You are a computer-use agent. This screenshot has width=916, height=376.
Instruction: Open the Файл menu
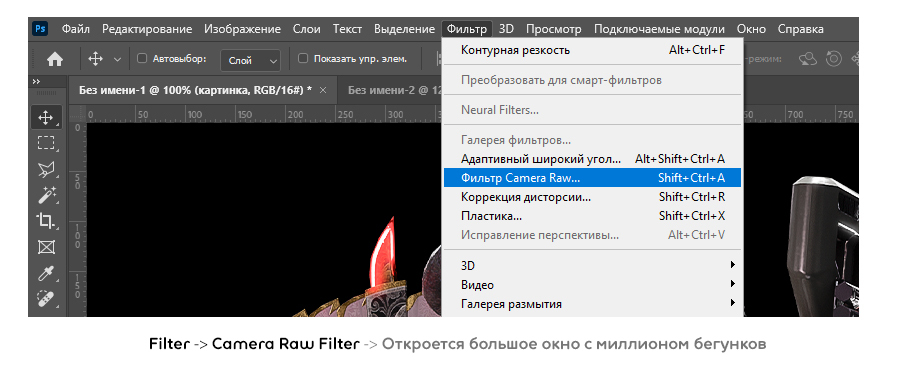point(75,29)
